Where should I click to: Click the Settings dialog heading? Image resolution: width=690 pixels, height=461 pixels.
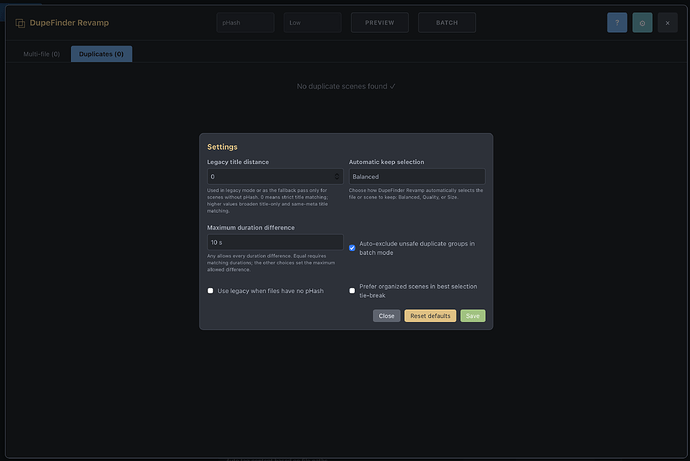point(222,147)
